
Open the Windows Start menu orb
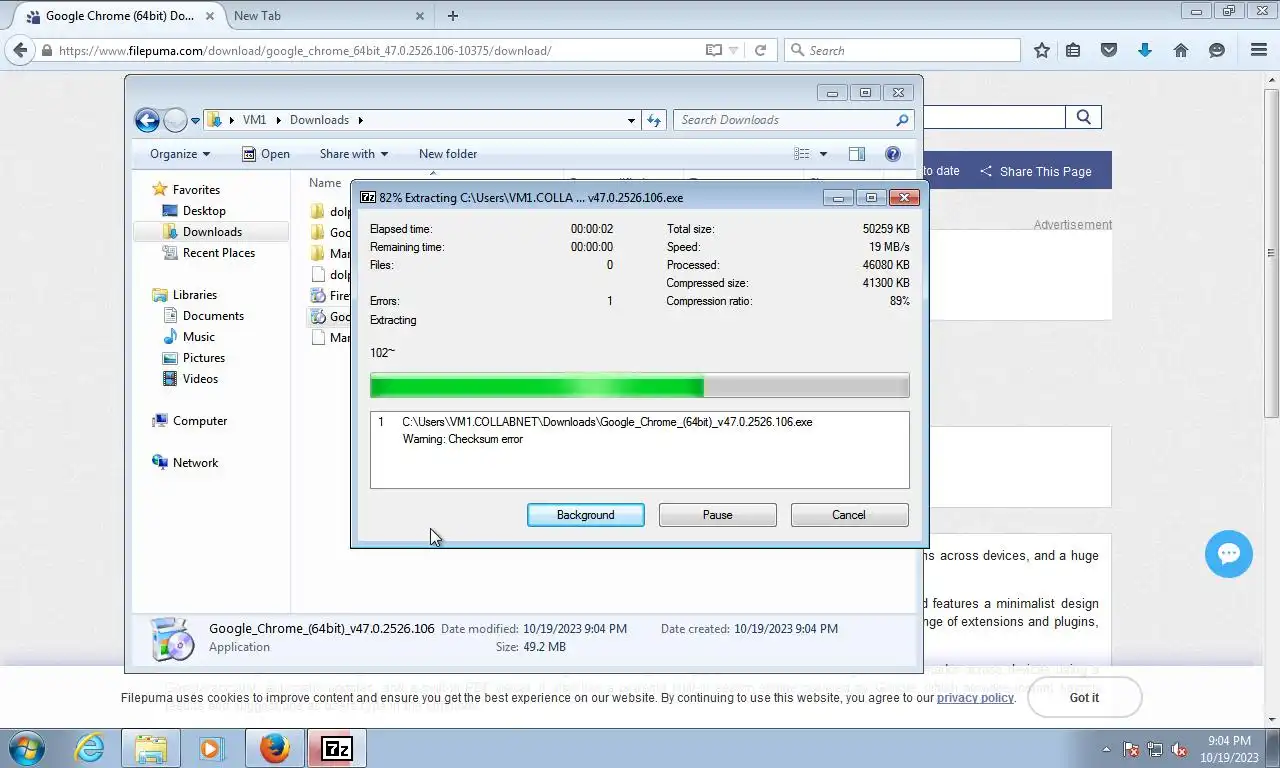(x=27, y=748)
